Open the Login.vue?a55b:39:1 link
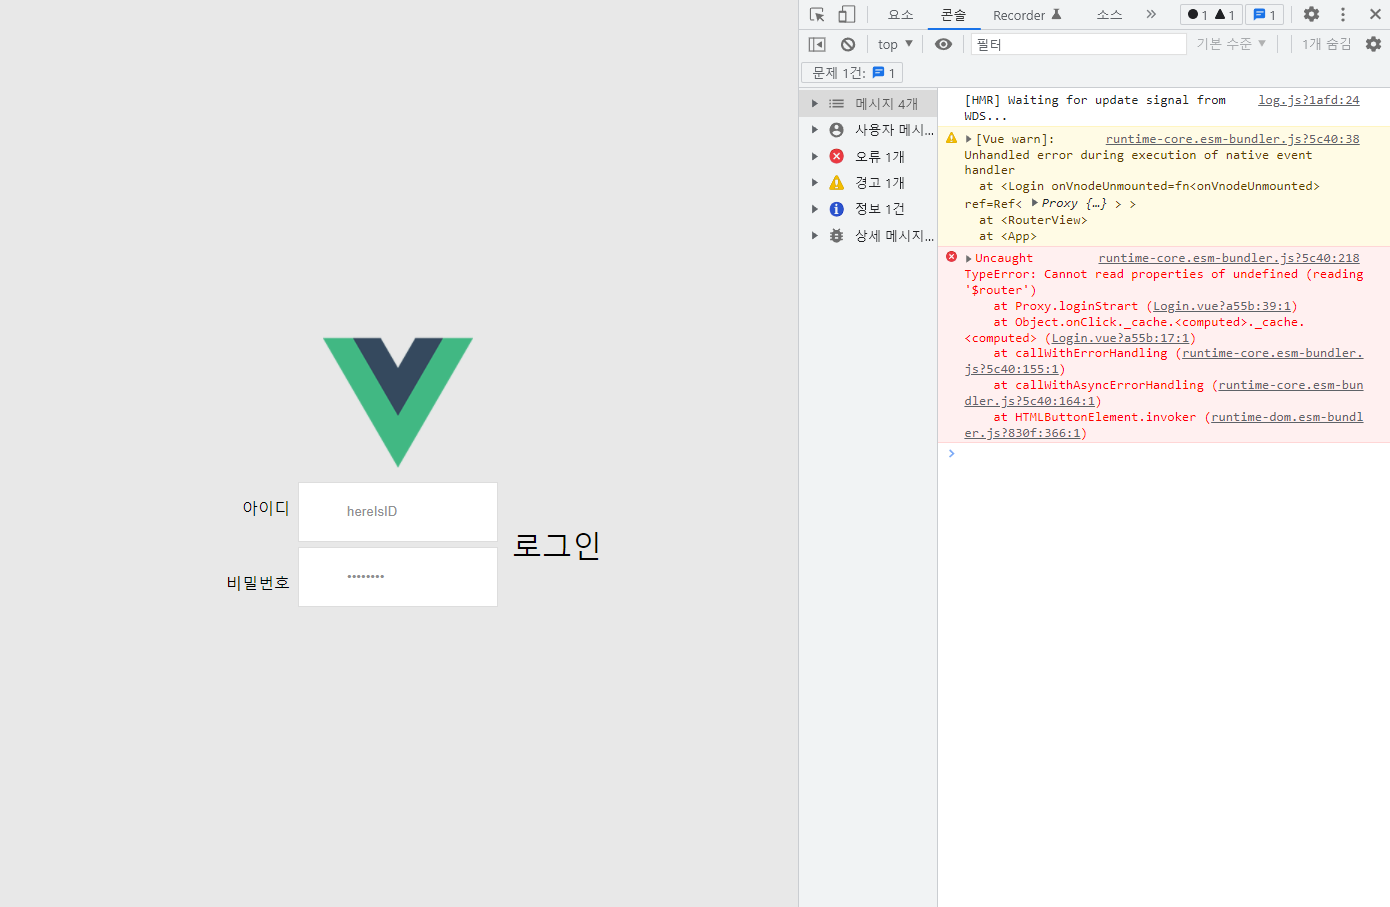The height and width of the screenshot is (907, 1390). 1222,306
